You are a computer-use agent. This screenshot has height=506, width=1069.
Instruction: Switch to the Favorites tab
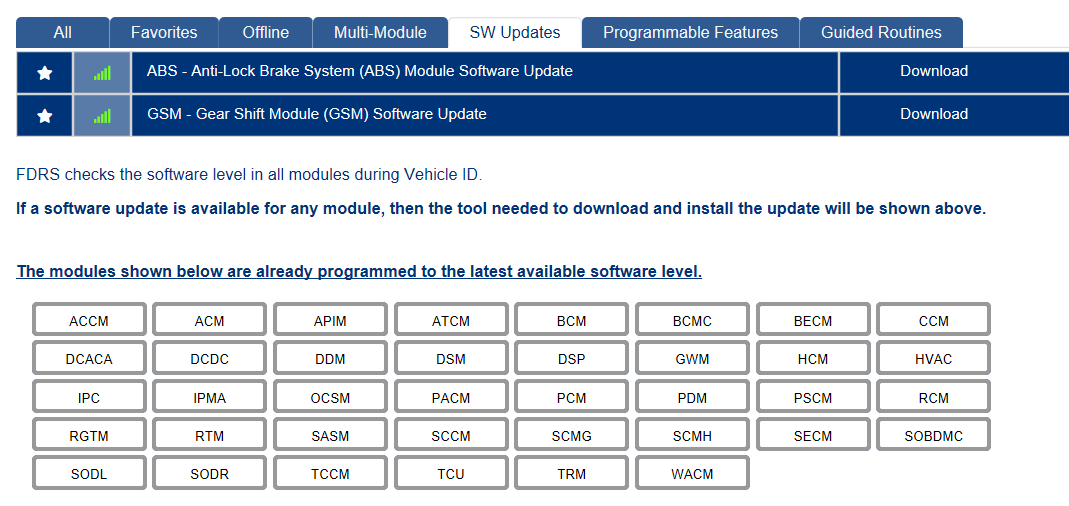click(x=163, y=33)
